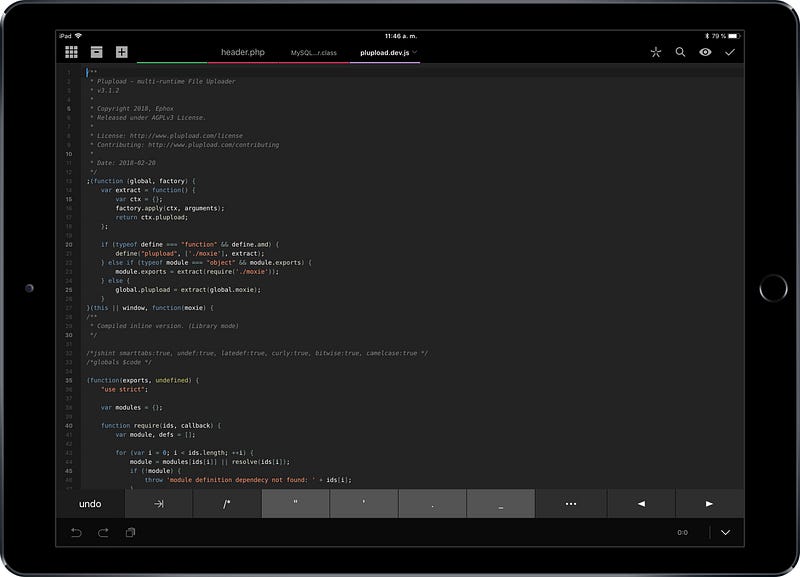The width and height of the screenshot is (800, 577).
Task: Tap the redo arrow in bottom bar
Action: pyautogui.click(x=103, y=533)
